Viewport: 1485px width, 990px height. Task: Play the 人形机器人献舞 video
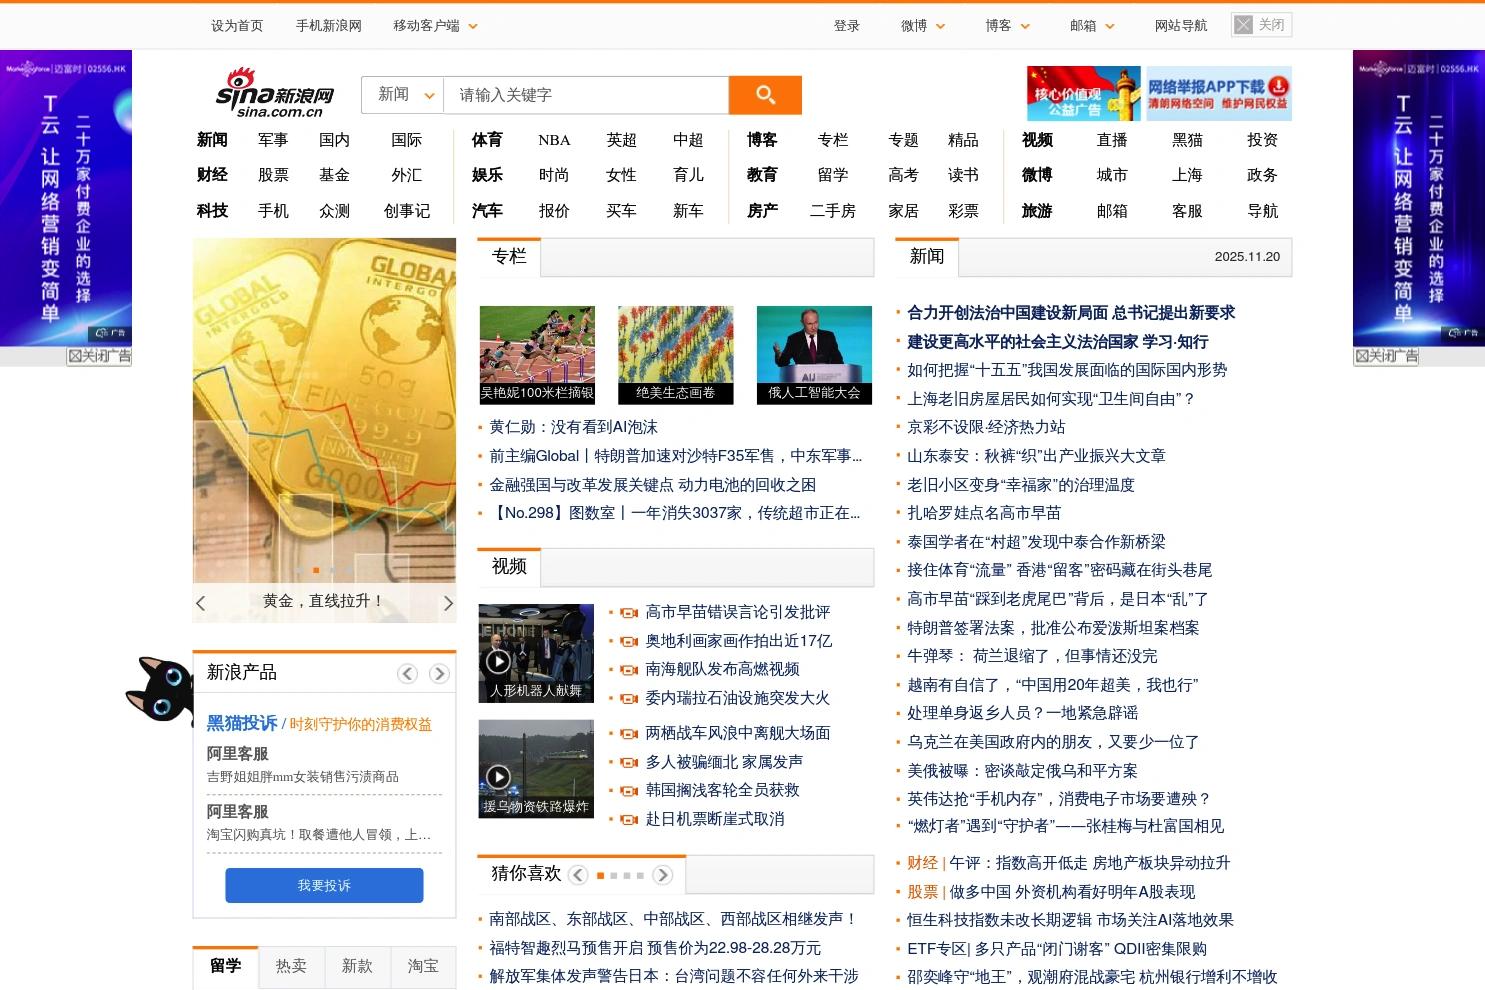[500, 661]
